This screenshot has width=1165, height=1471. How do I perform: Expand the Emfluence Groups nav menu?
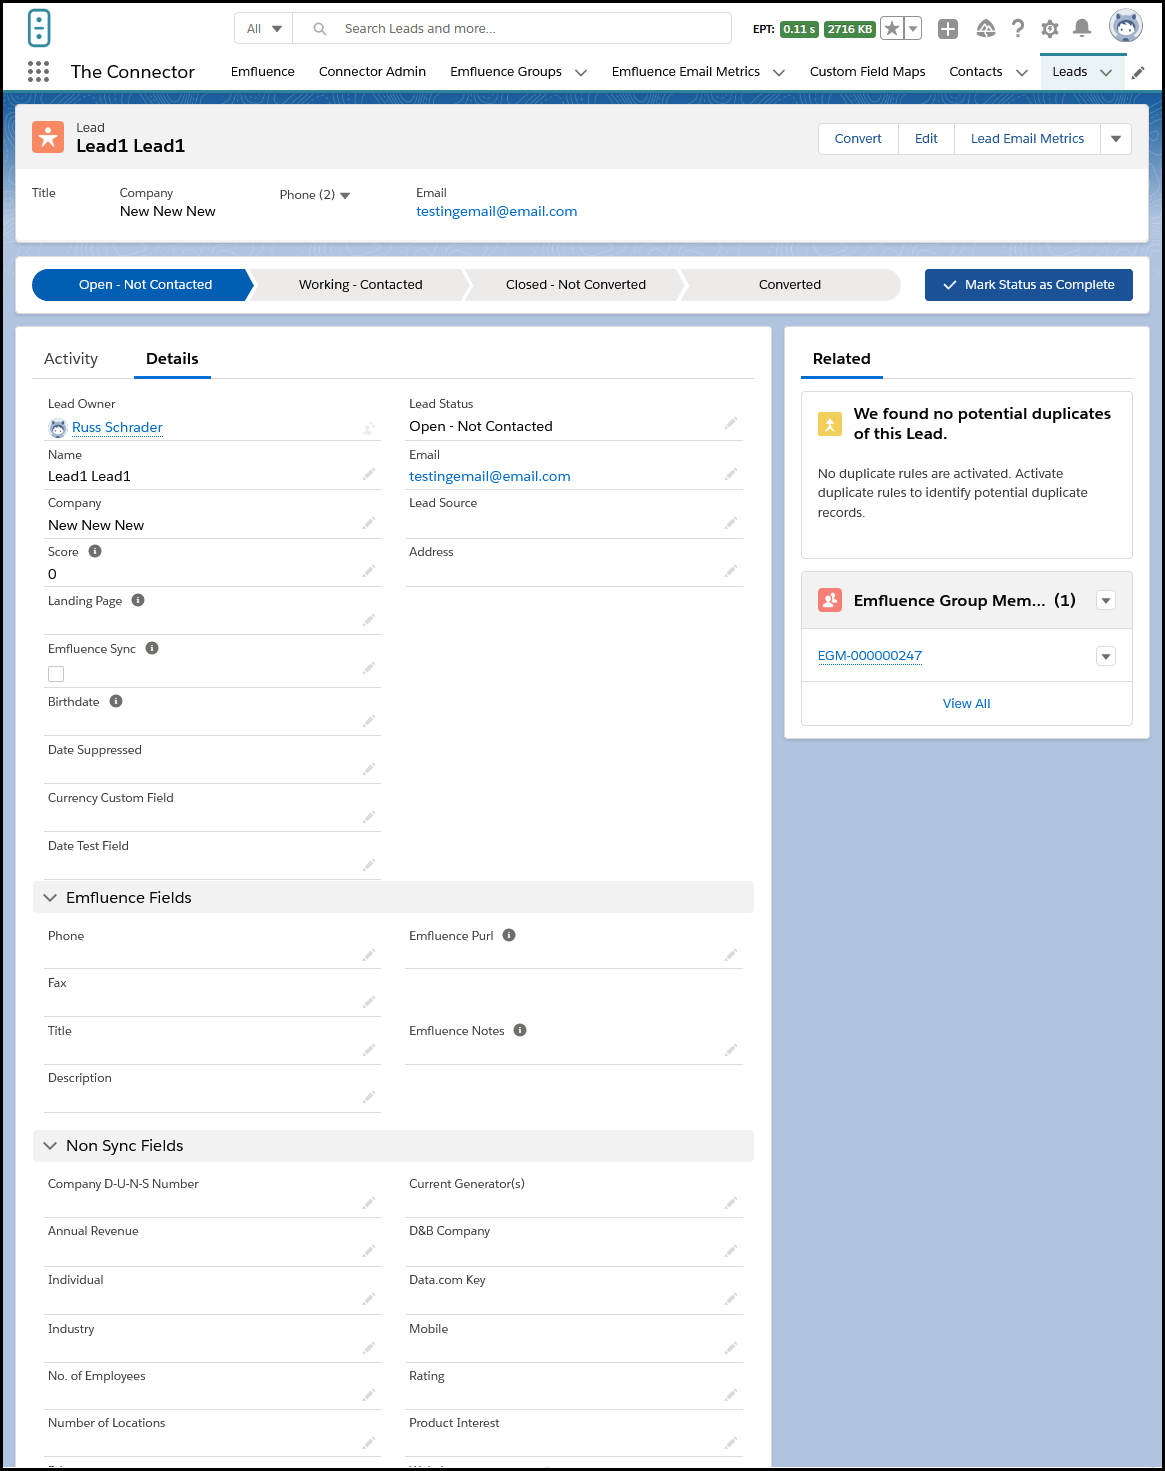pos(581,72)
